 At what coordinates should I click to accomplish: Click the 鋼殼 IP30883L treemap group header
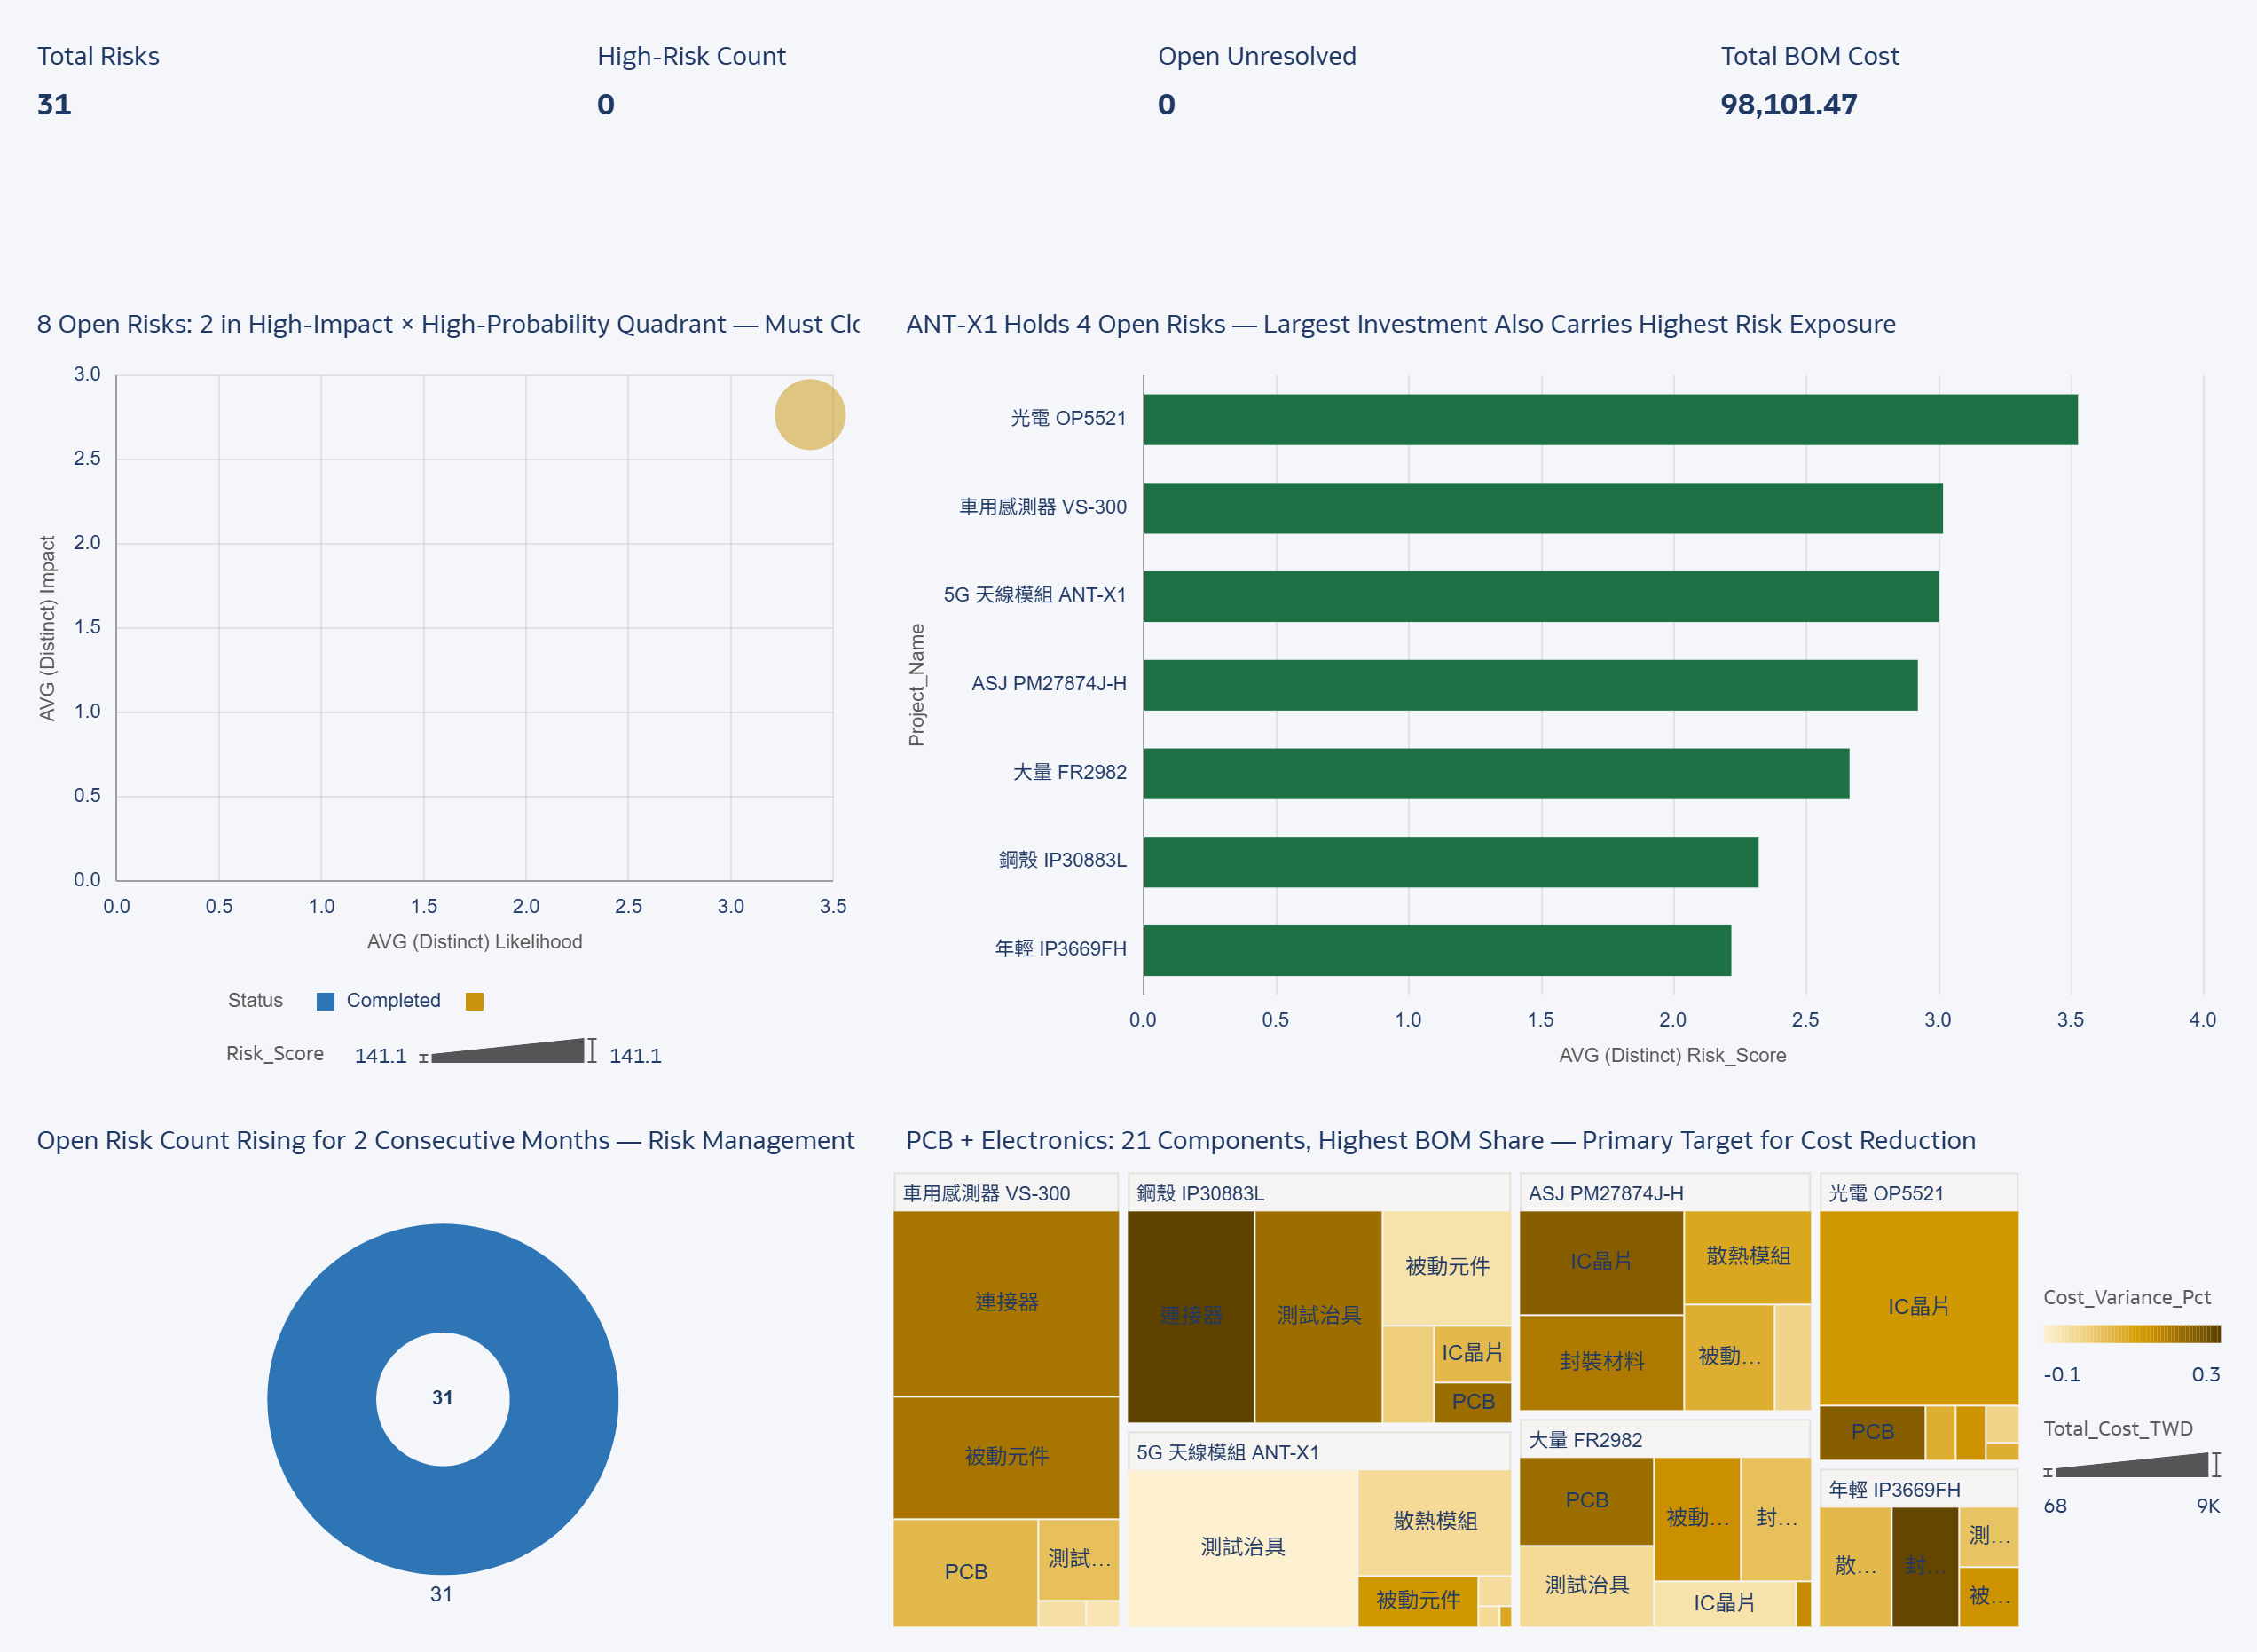pos(1201,1193)
